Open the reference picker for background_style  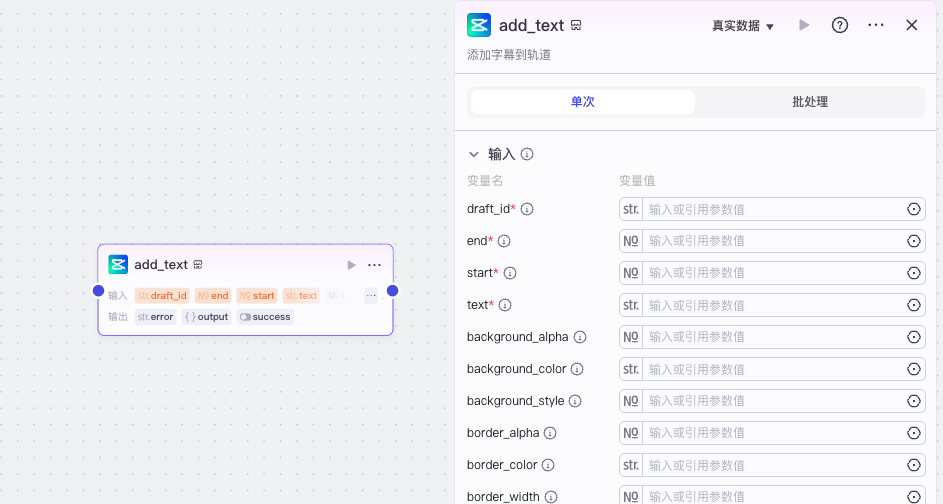coord(914,401)
